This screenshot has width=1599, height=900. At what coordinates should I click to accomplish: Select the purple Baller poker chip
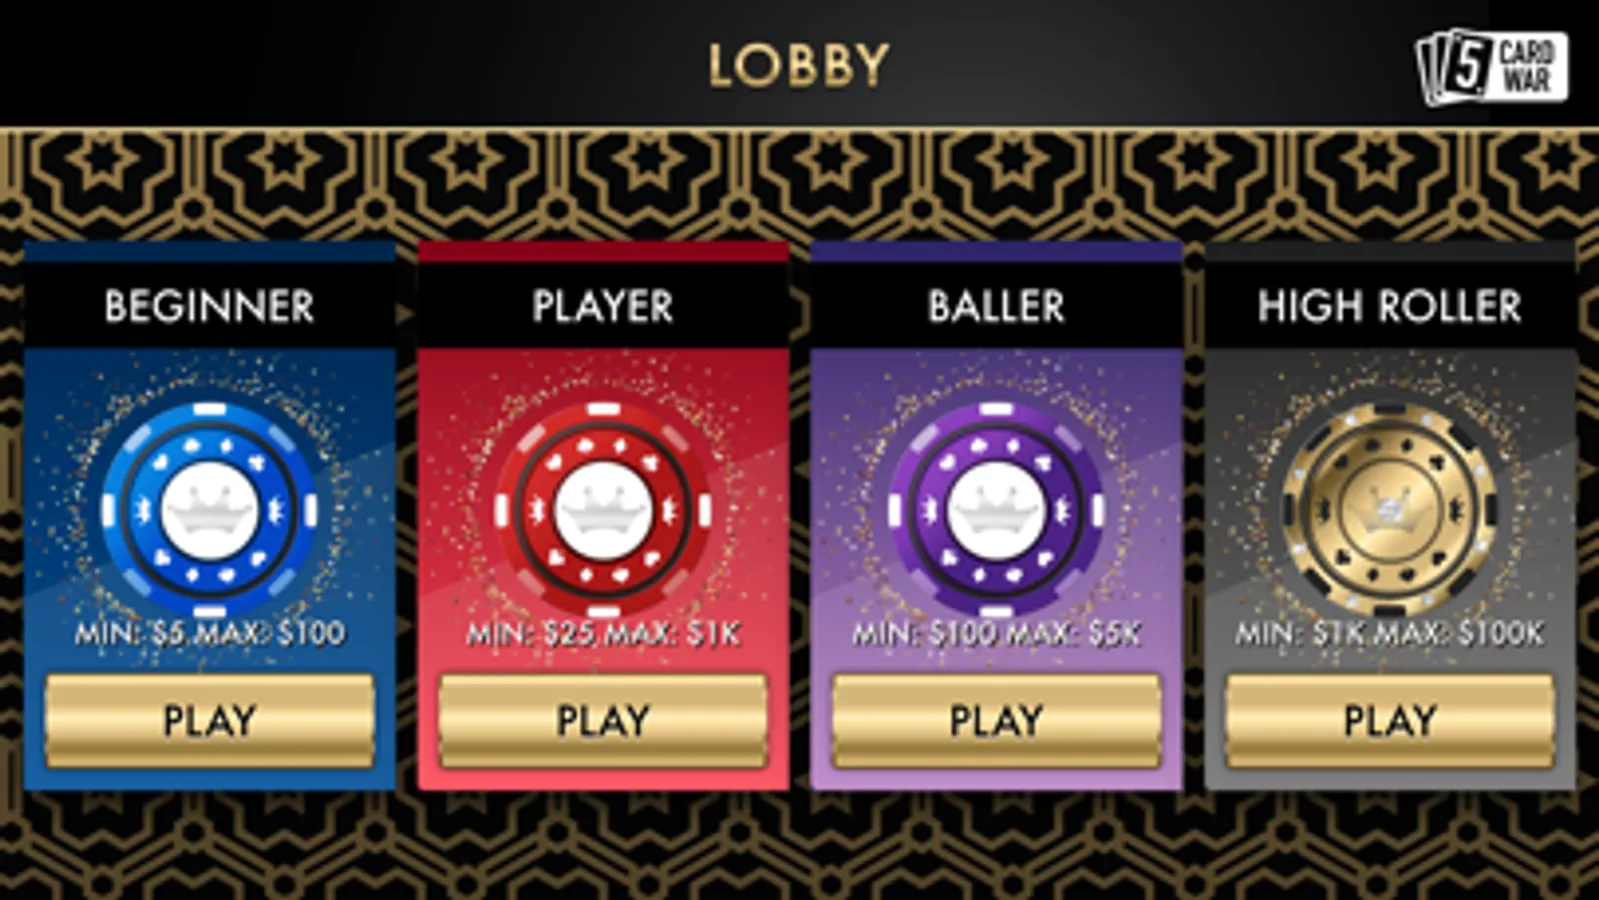996,511
